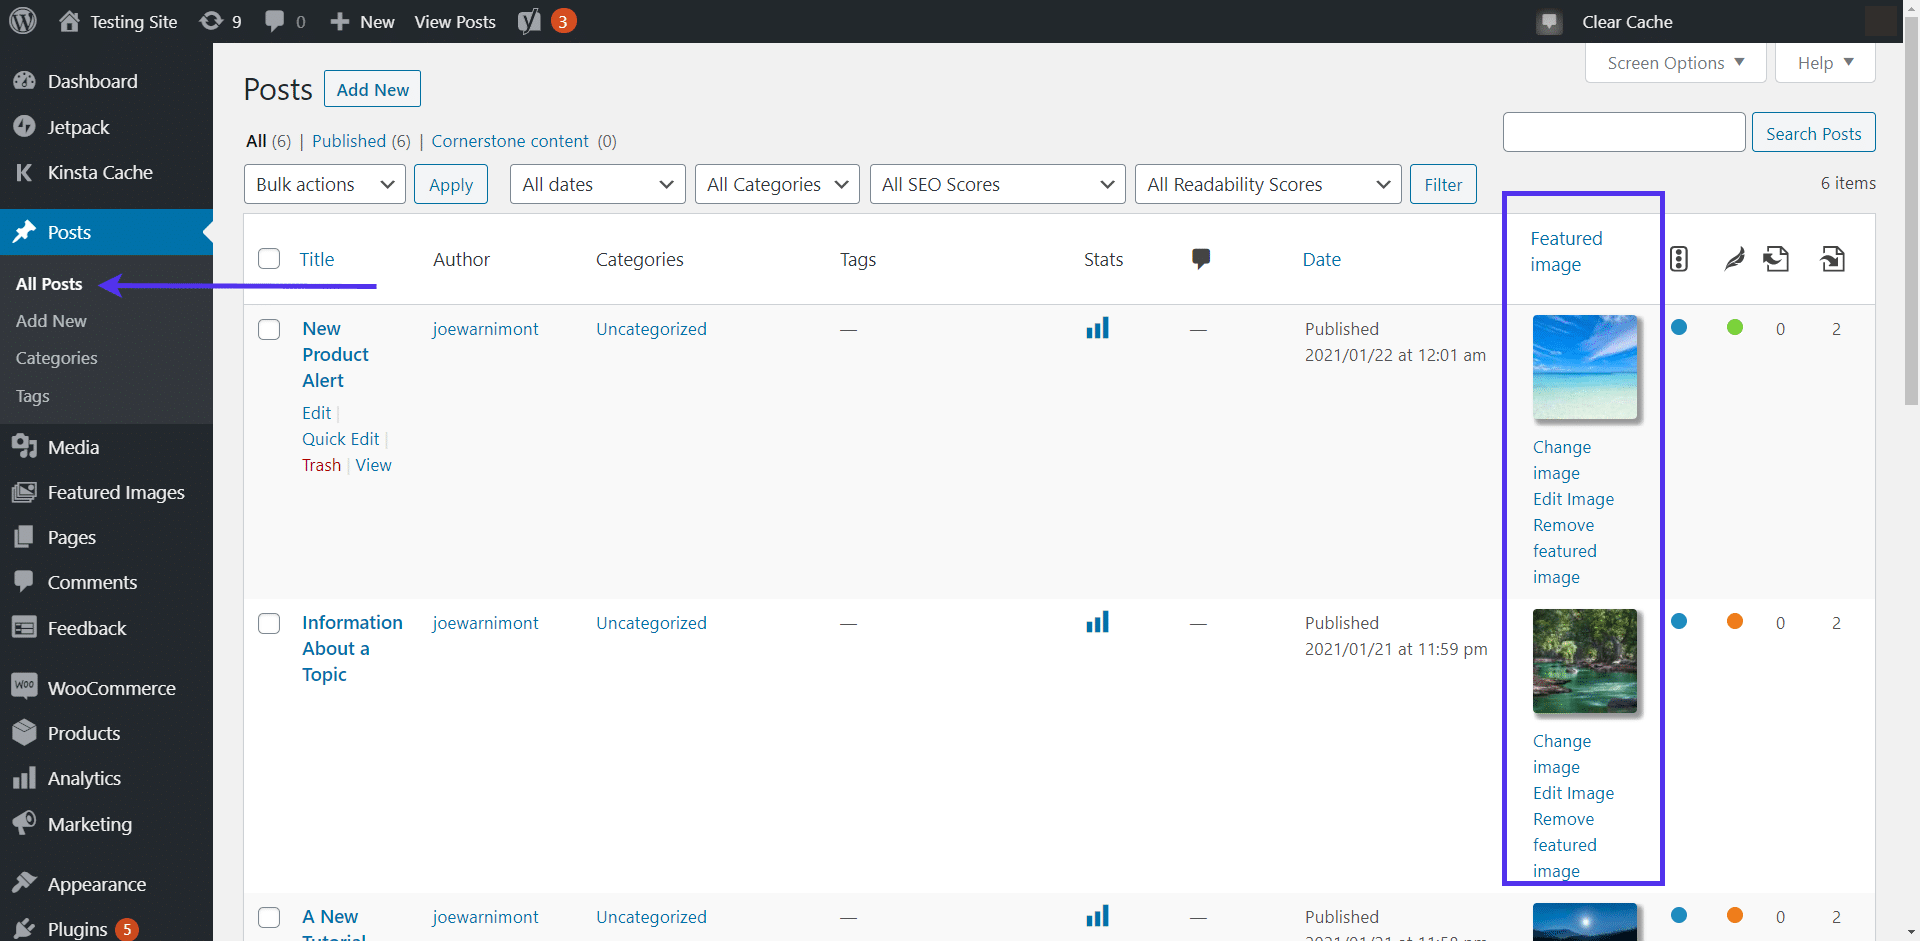
Task: Click Quick Edit under New Product Alert
Action: click(341, 439)
